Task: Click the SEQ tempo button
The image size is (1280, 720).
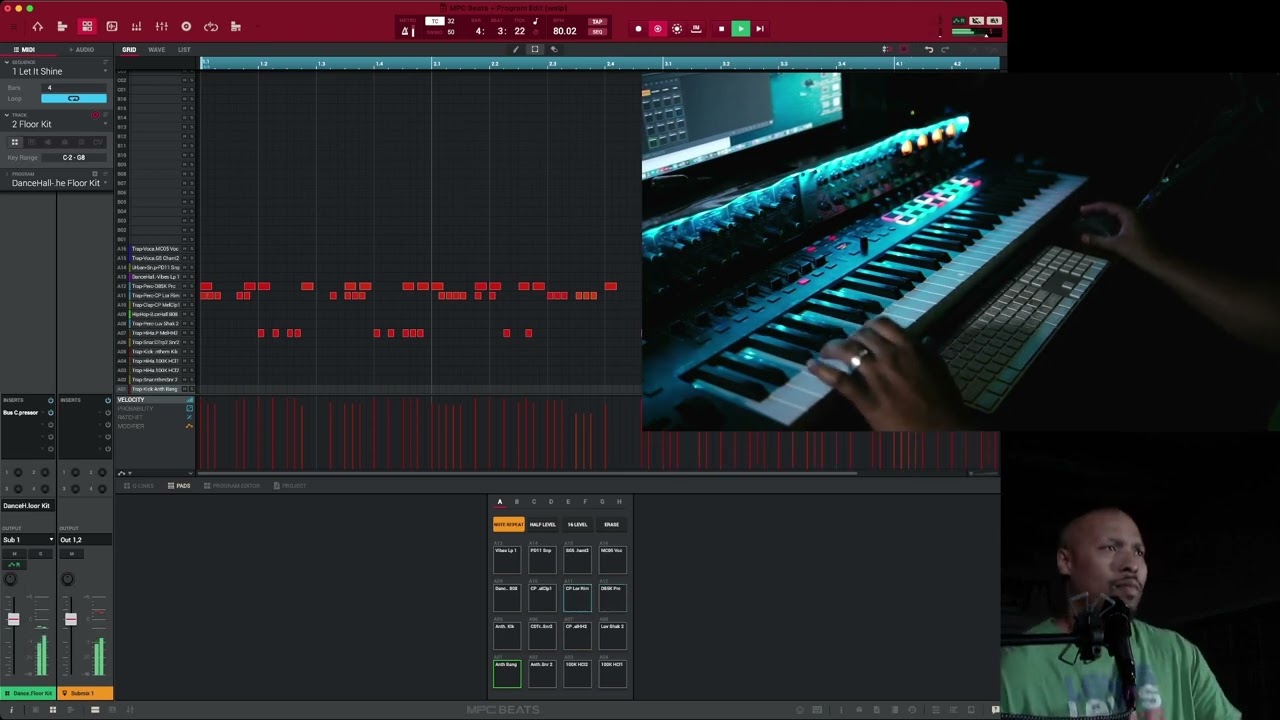Action: (597, 31)
